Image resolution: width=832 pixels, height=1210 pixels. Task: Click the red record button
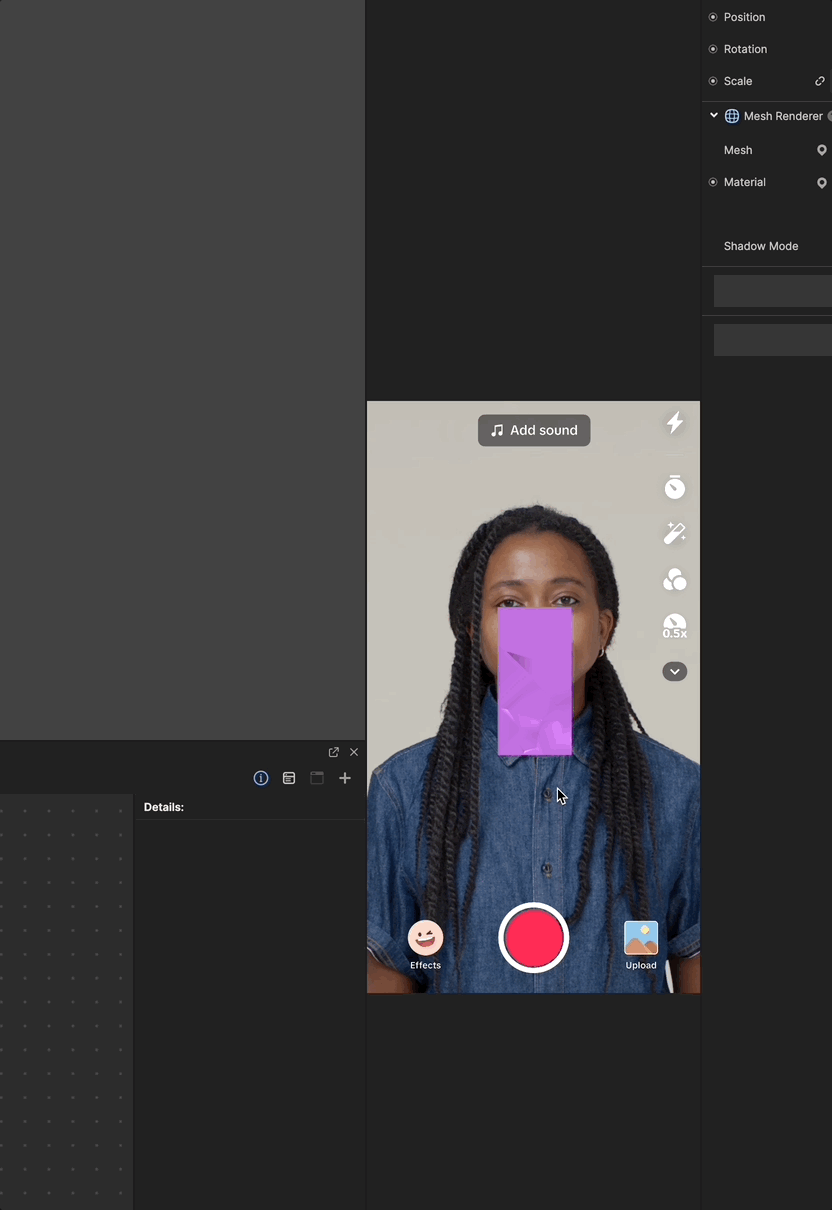click(x=534, y=938)
